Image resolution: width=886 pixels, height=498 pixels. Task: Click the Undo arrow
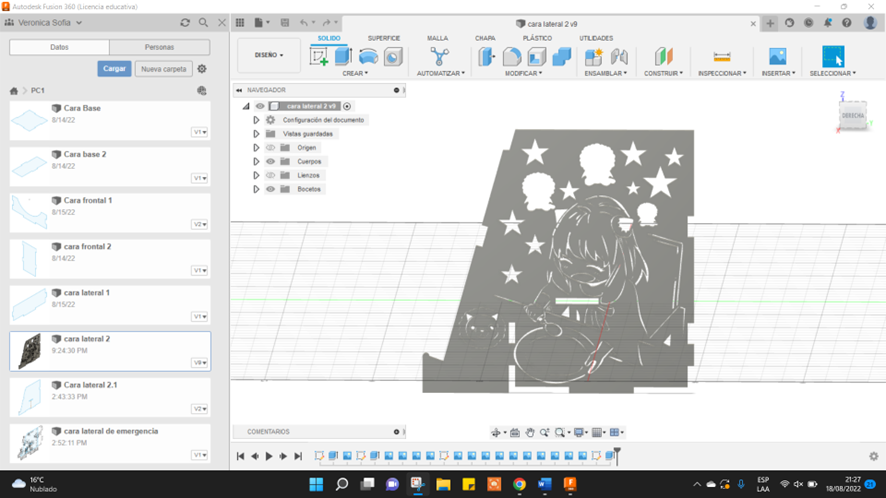[304, 23]
